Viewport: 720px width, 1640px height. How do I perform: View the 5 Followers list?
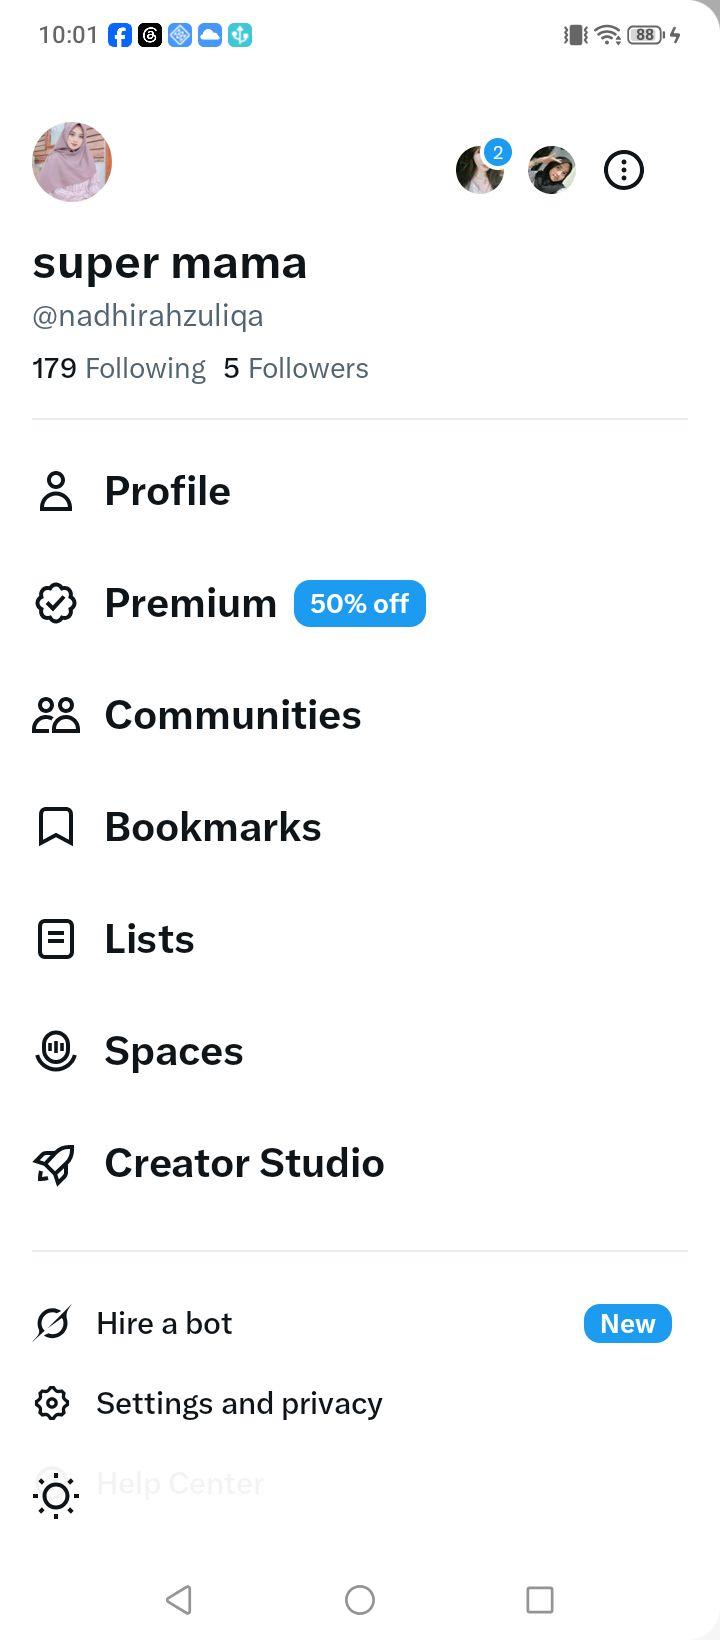(296, 369)
